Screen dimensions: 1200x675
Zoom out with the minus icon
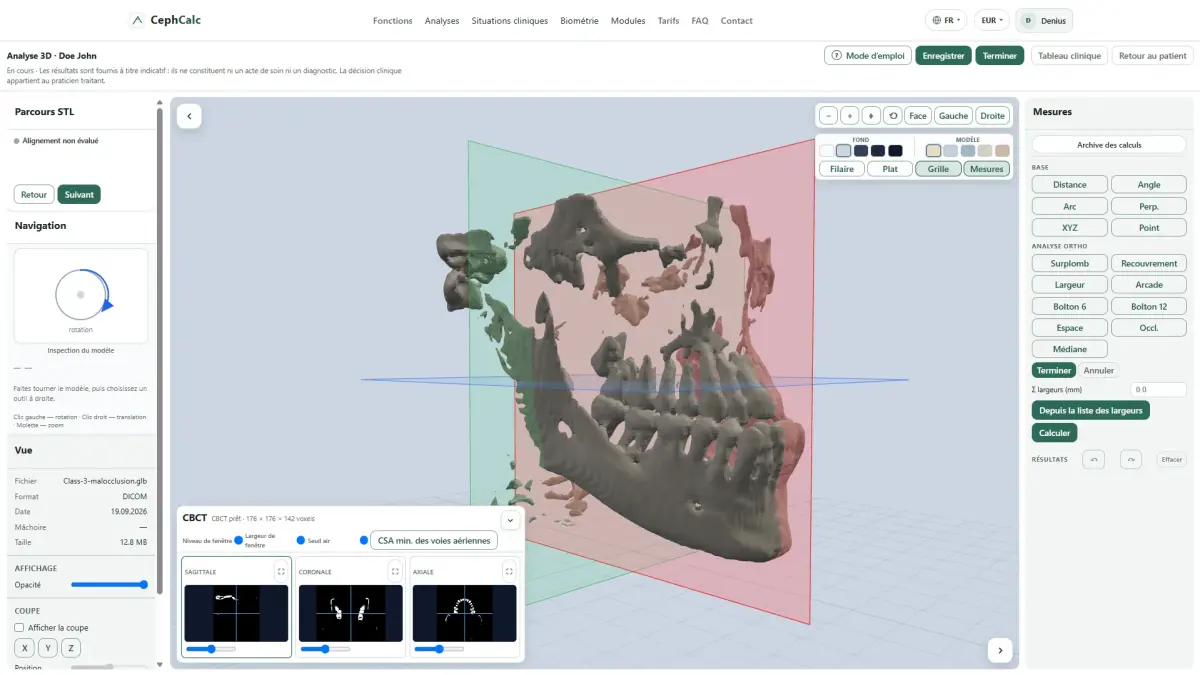(x=827, y=116)
